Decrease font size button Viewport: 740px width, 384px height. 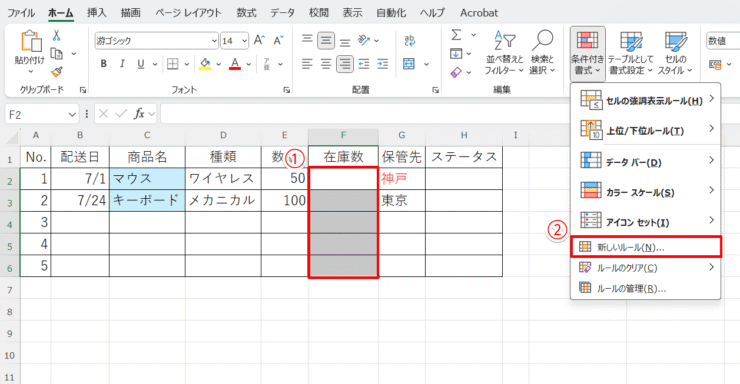tap(278, 41)
